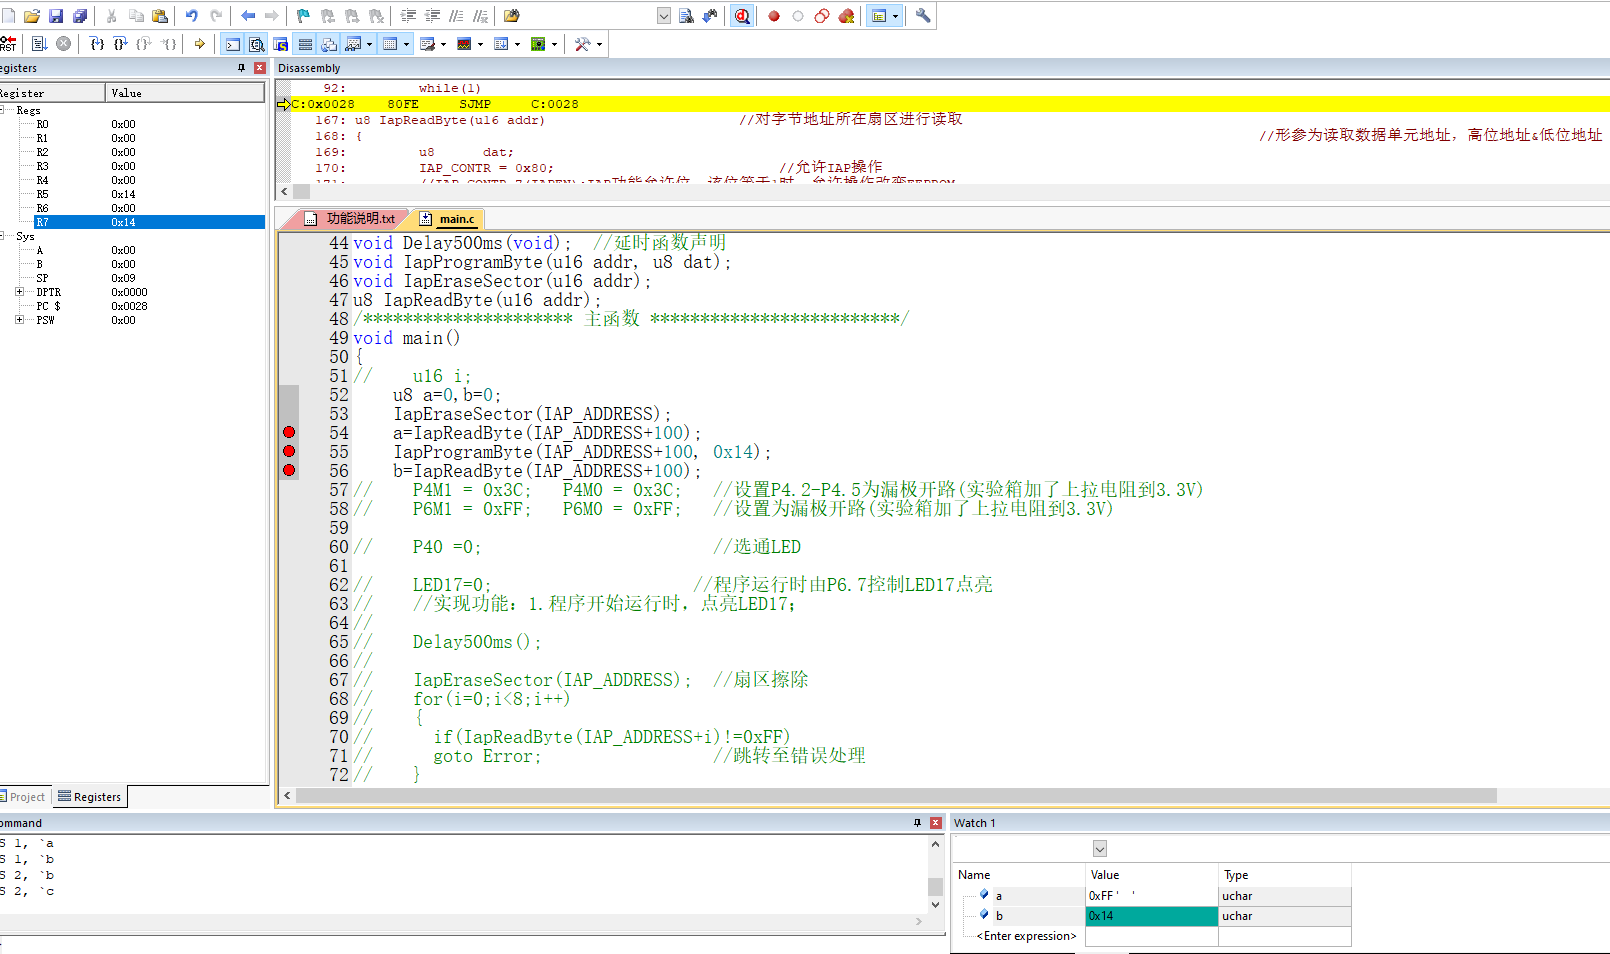
Task: Click the Value column header in Registers
Action: [185, 93]
